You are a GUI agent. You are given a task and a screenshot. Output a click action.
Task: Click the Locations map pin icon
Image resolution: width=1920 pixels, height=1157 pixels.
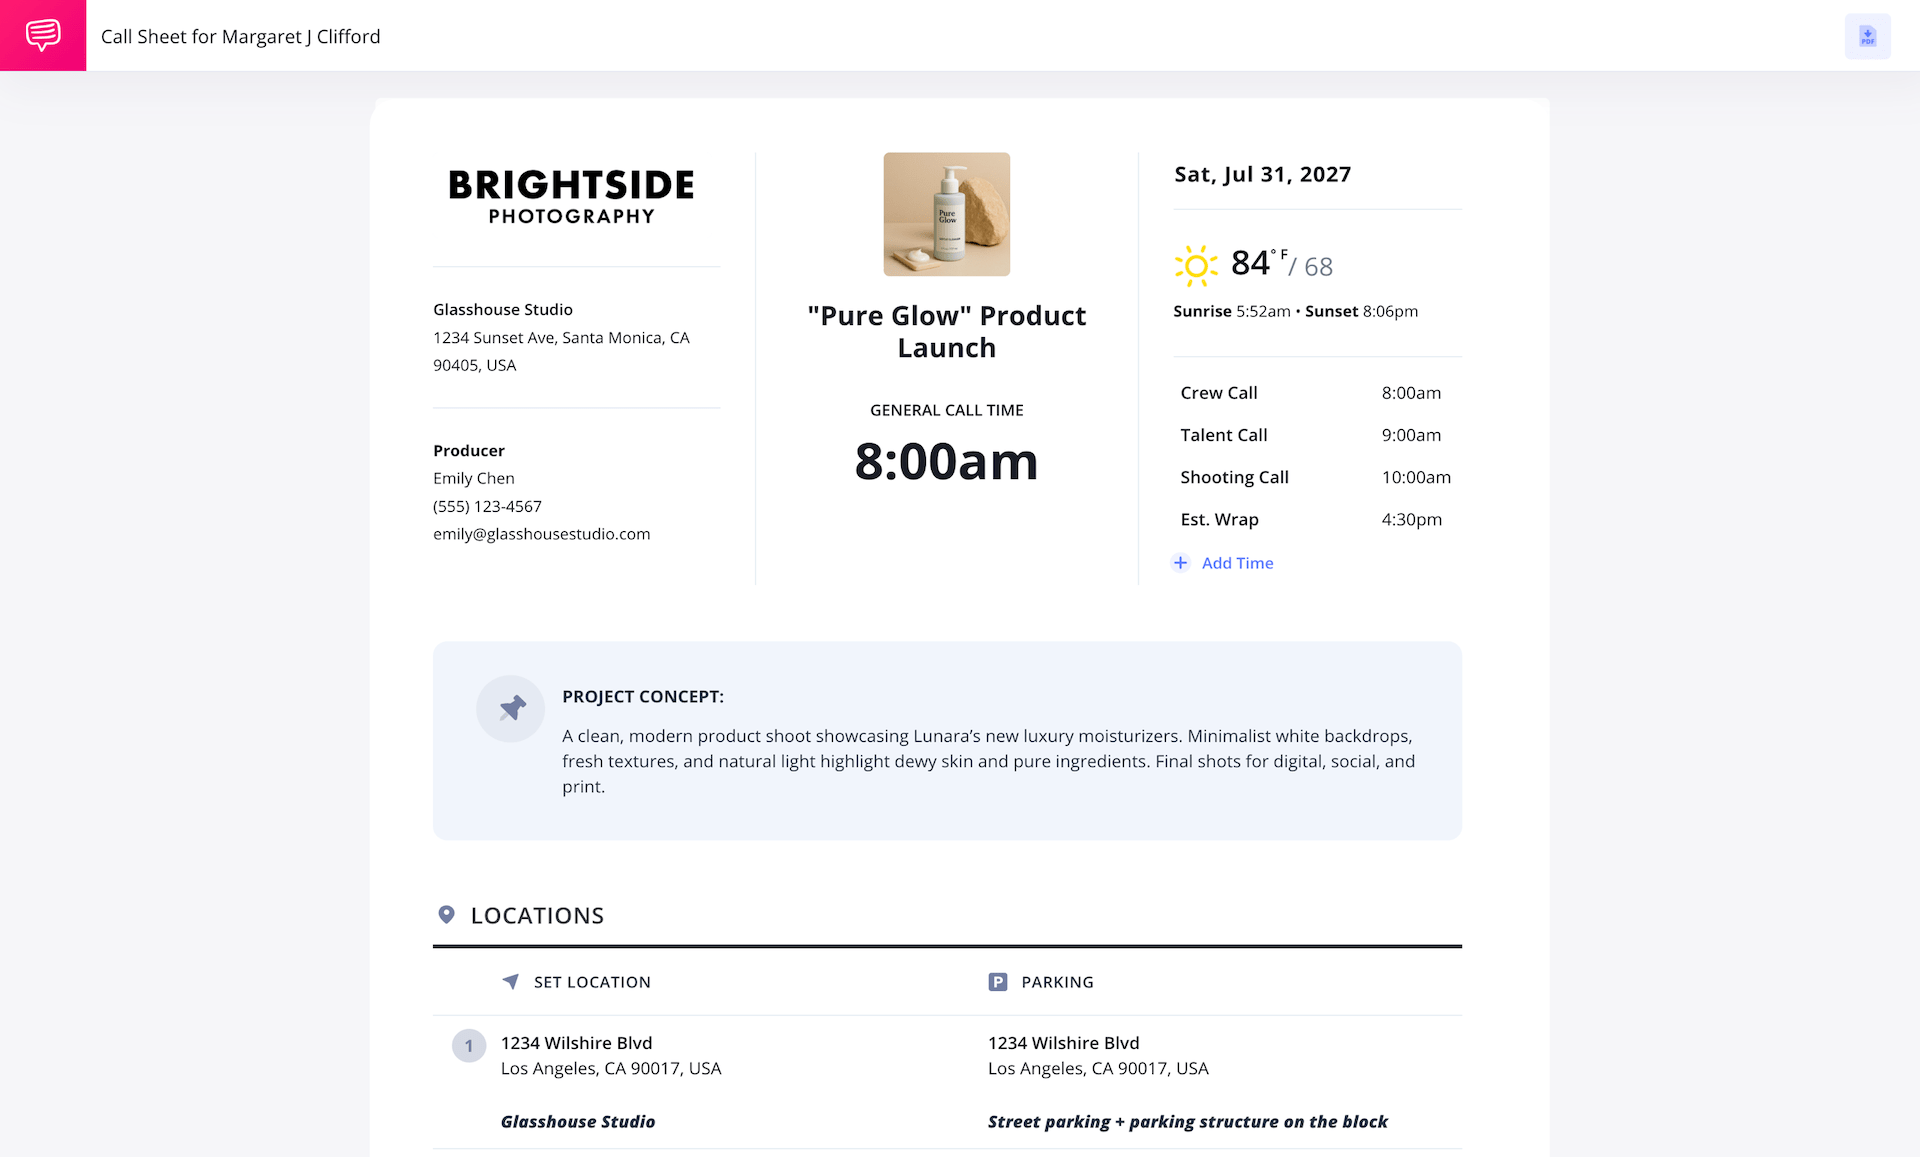(447, 915)
